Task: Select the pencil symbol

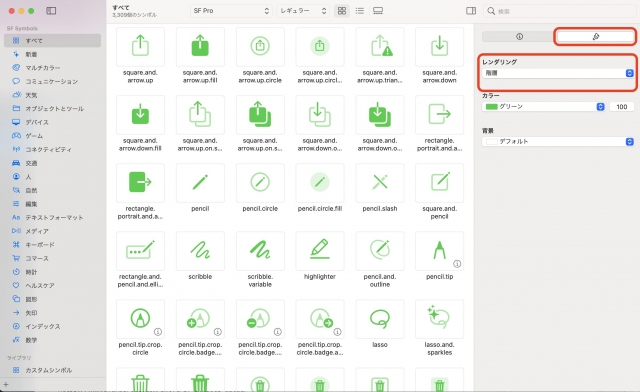Action: (x=200, y=183)
